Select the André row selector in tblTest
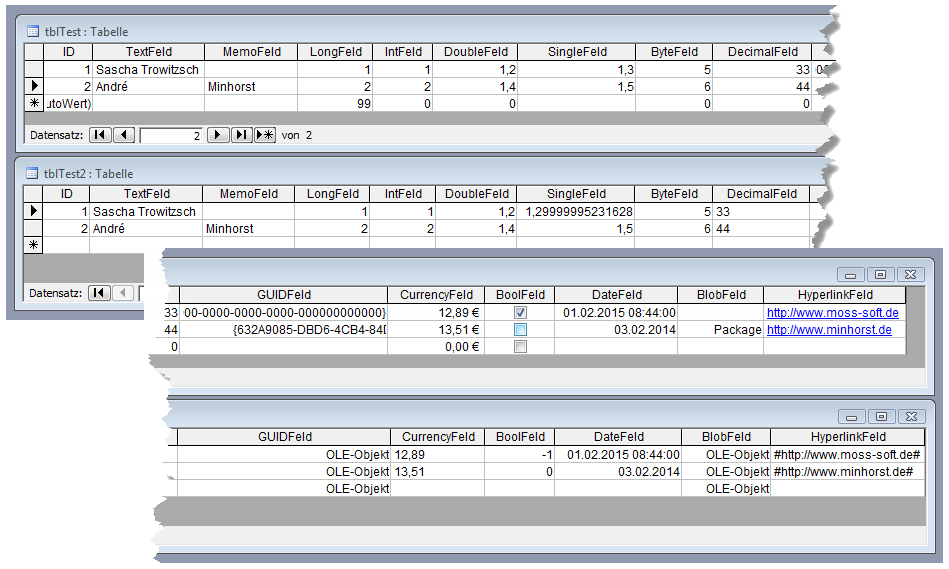Viewport: 949px width, 569px height. (35, 87)
